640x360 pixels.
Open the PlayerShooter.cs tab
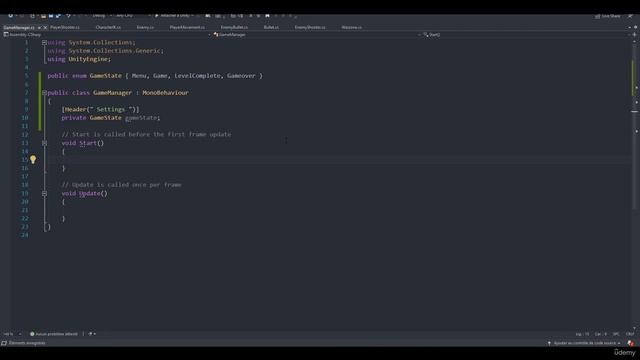coord(65,27)
